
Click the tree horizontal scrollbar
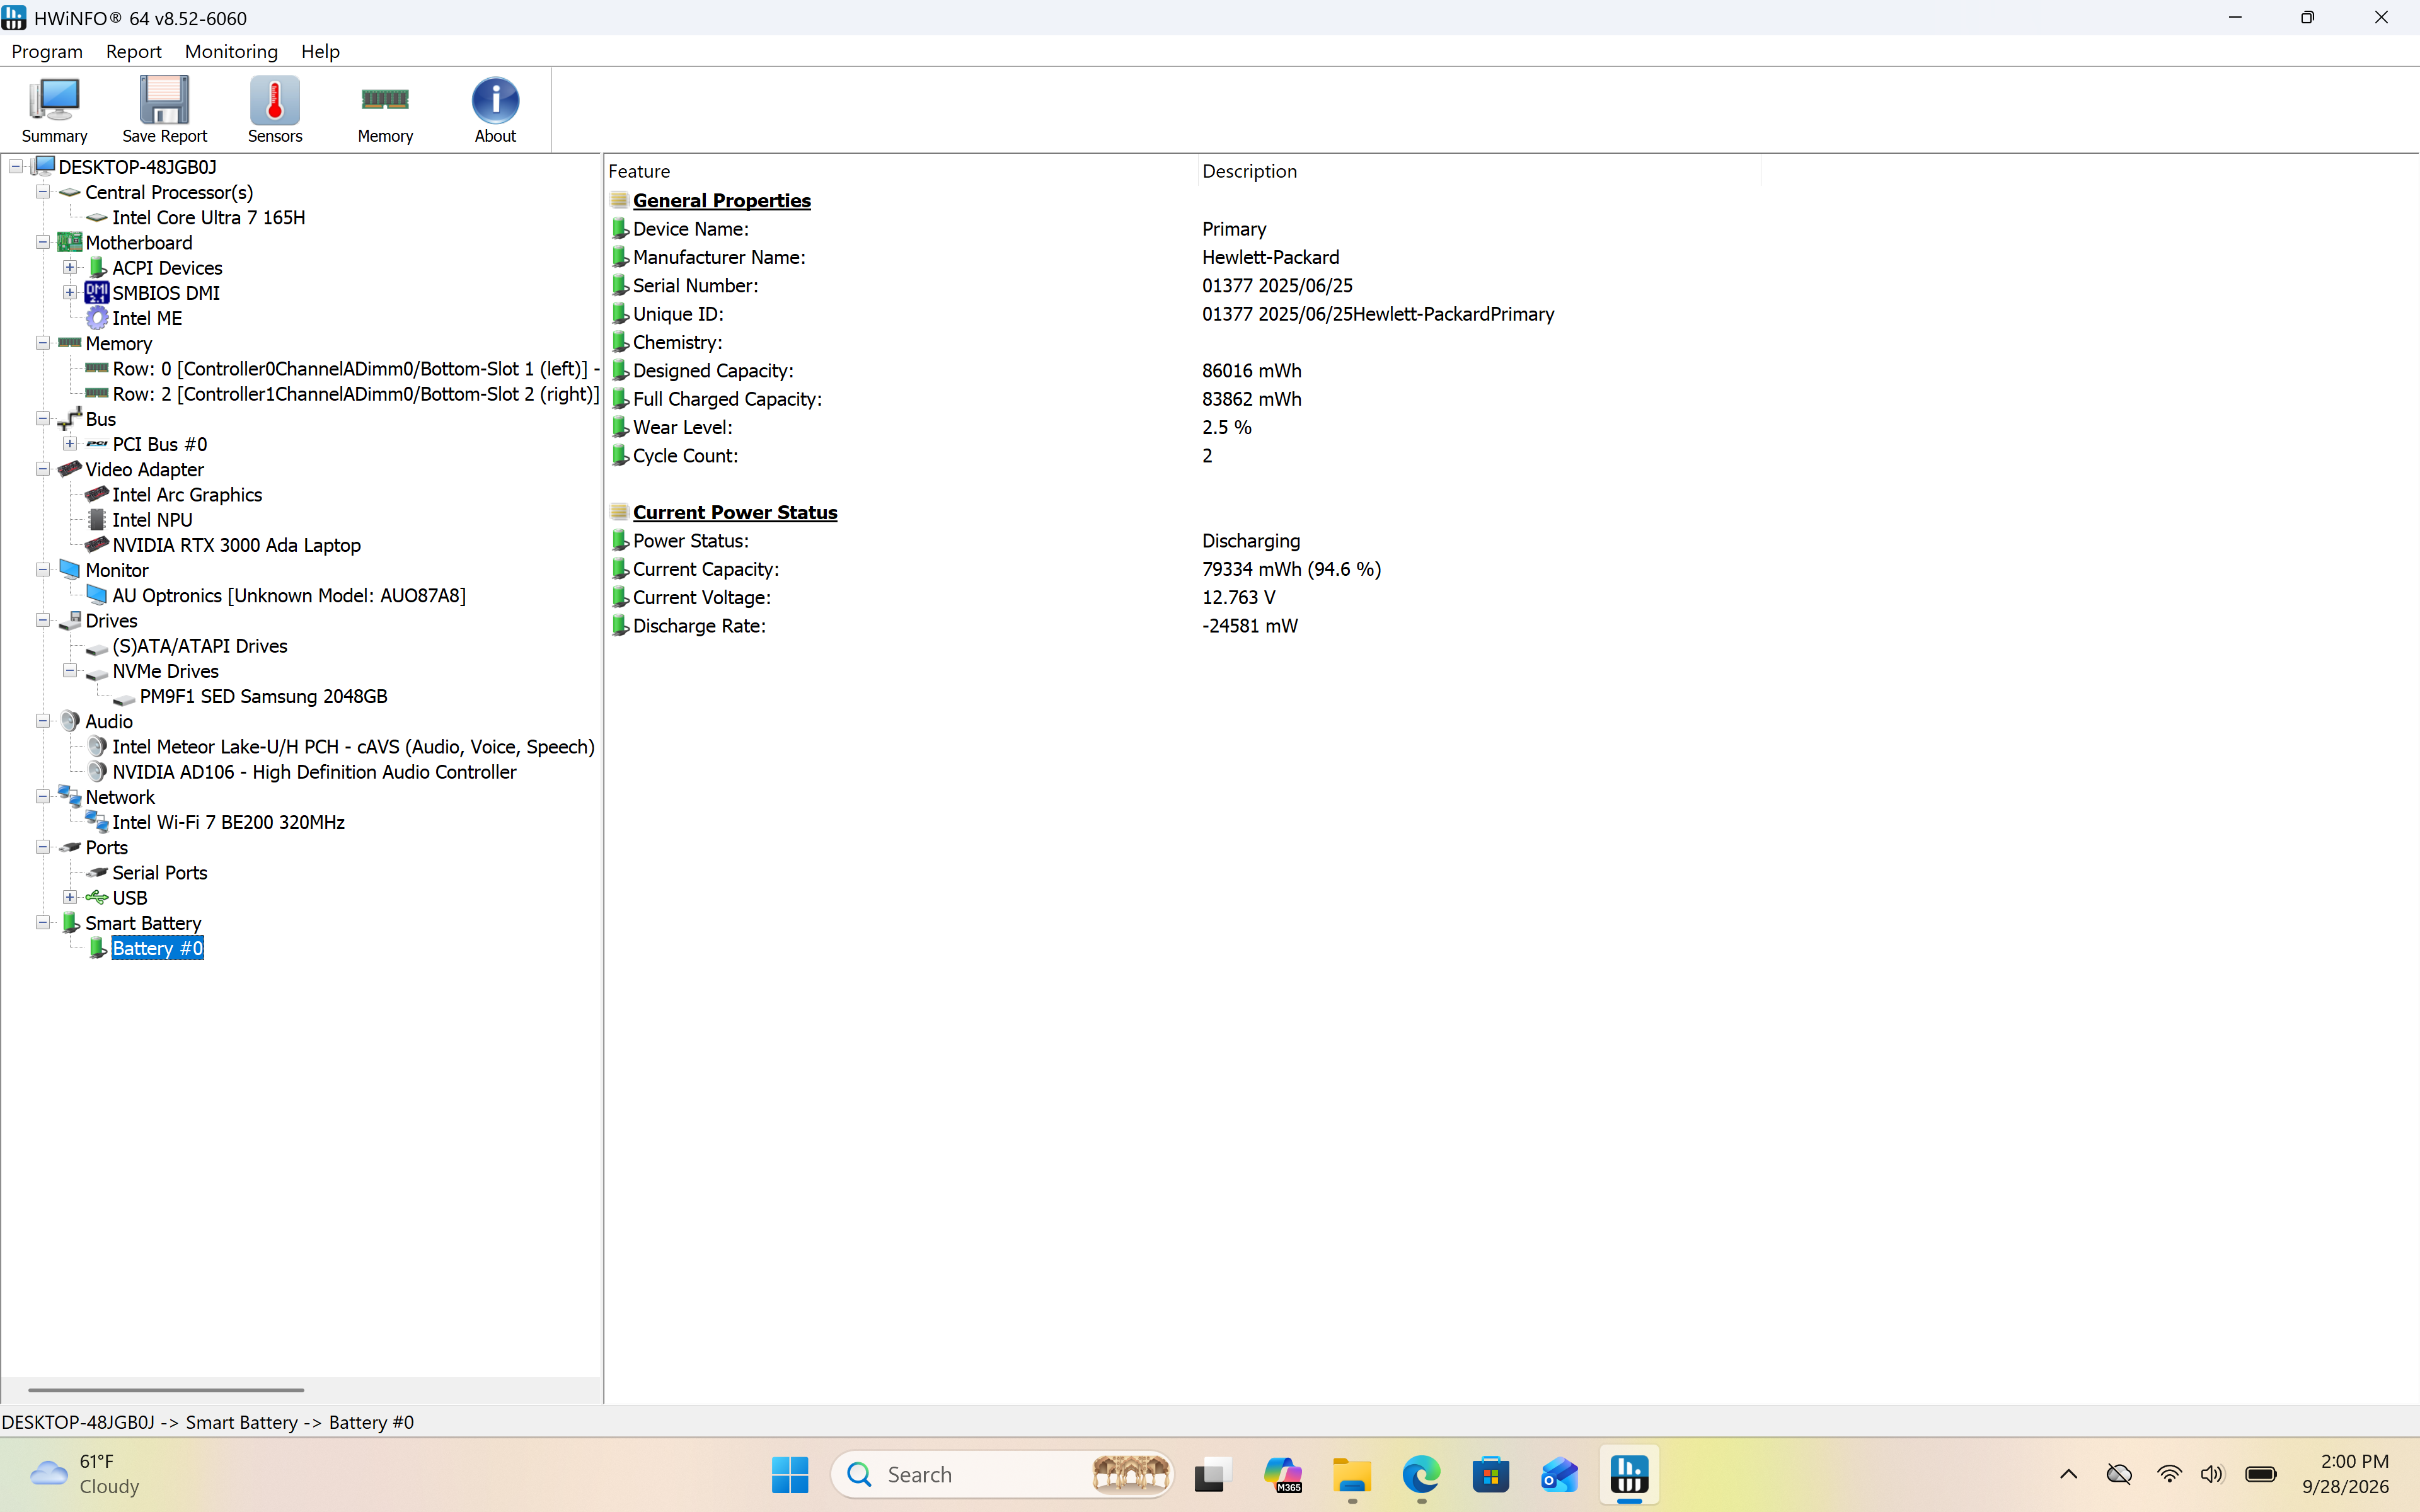(x=166, y=1390)
